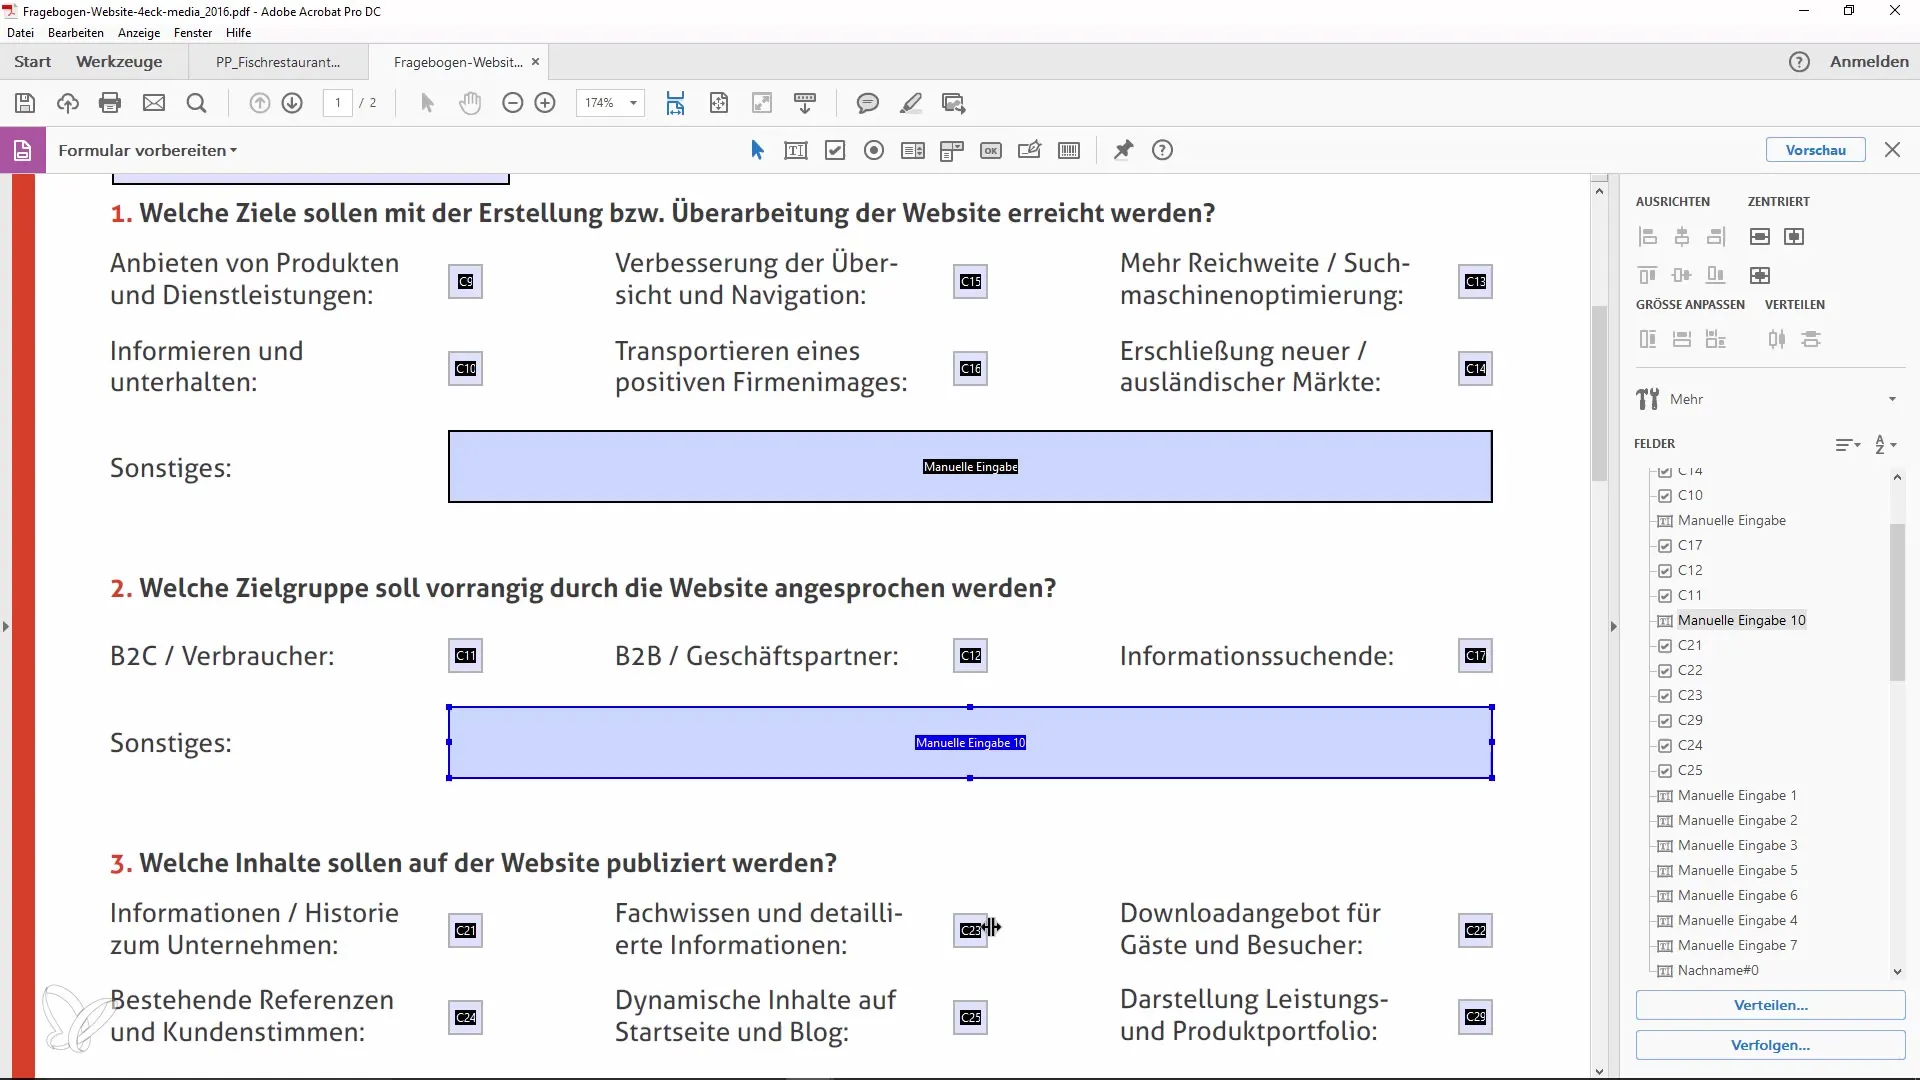Switch to the Werkzeuge tab

point(119,62)
